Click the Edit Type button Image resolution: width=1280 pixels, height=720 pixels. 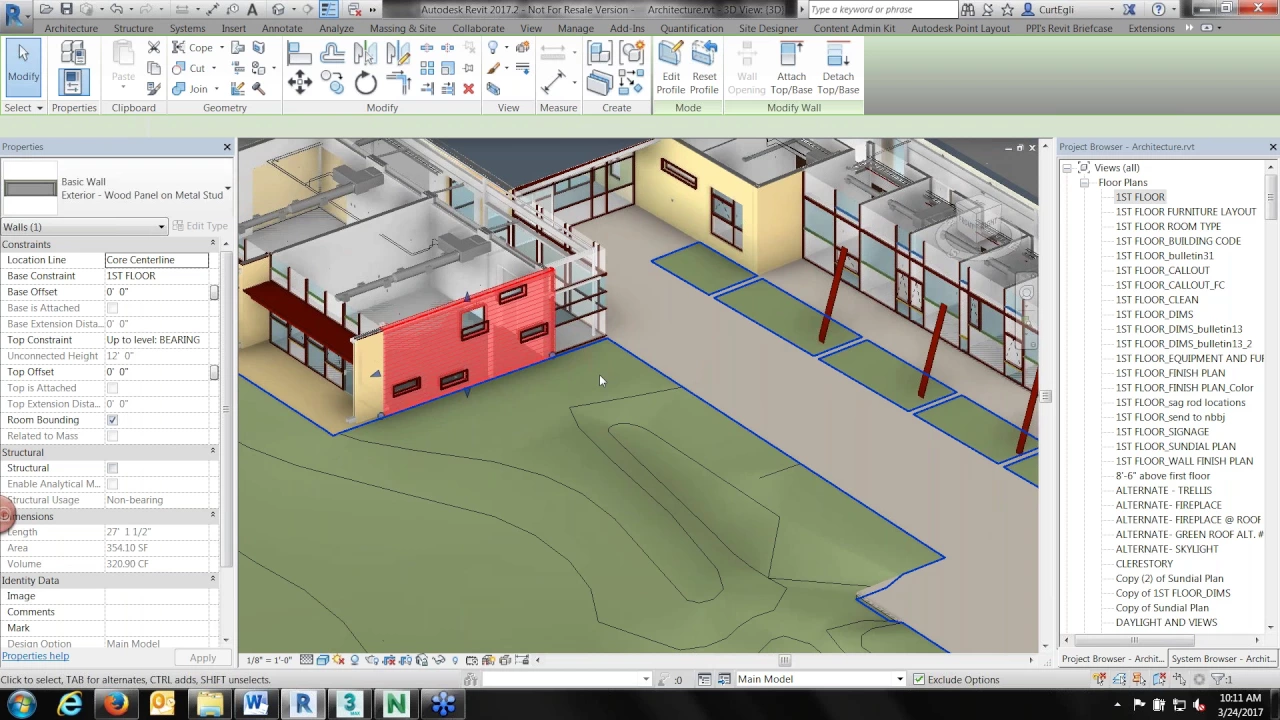point(200,226)
